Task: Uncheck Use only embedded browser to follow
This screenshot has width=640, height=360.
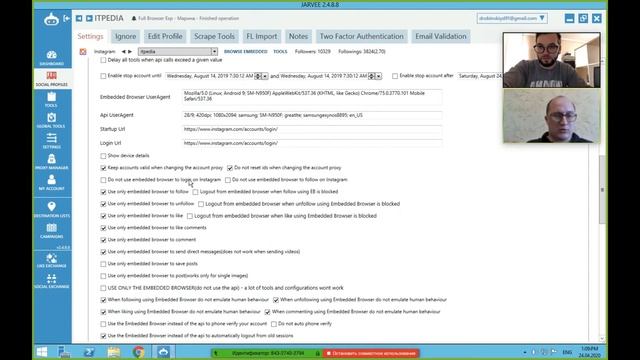Action: pos(103,192)
